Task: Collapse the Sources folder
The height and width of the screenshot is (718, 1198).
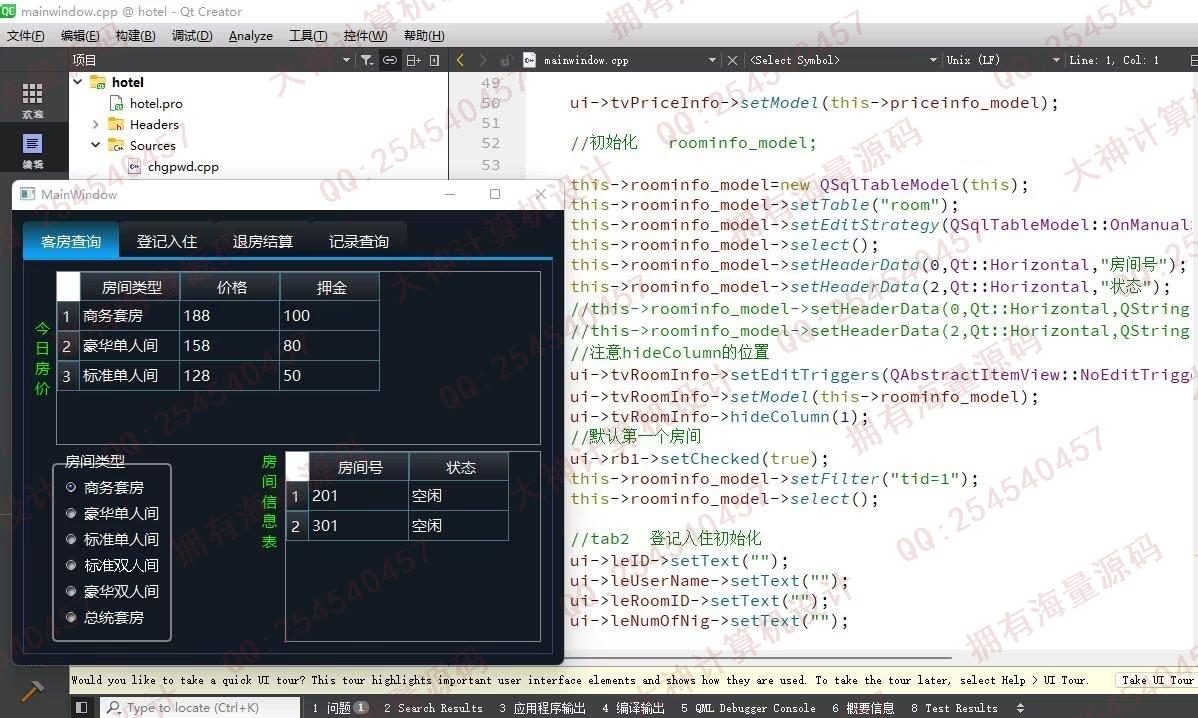Action: tap(96, 144)
